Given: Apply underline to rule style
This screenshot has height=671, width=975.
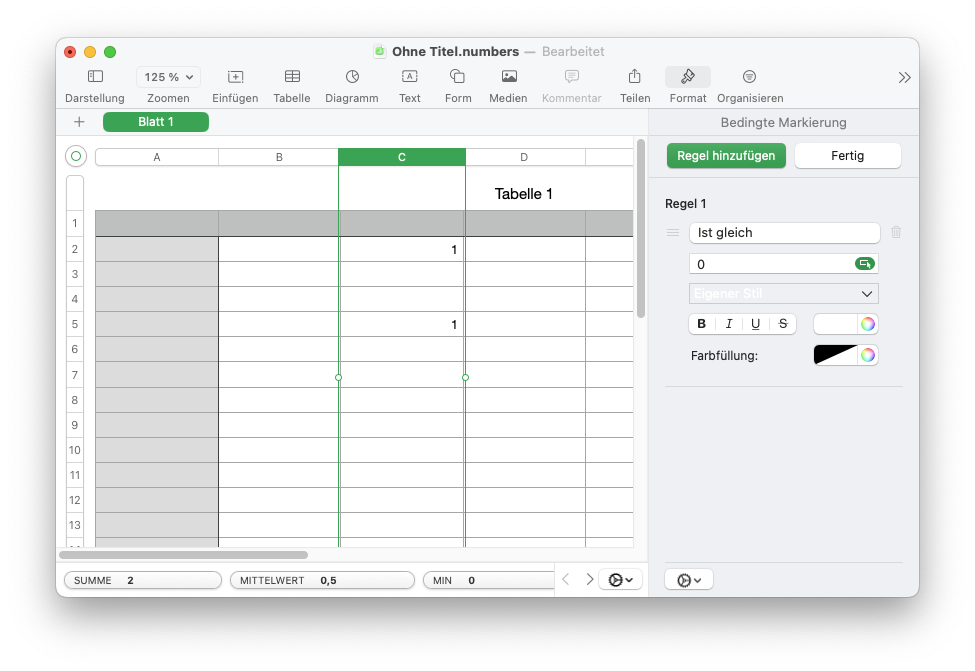Looking at the screenshot, I should pyautogui.click(x=756, y=323).
